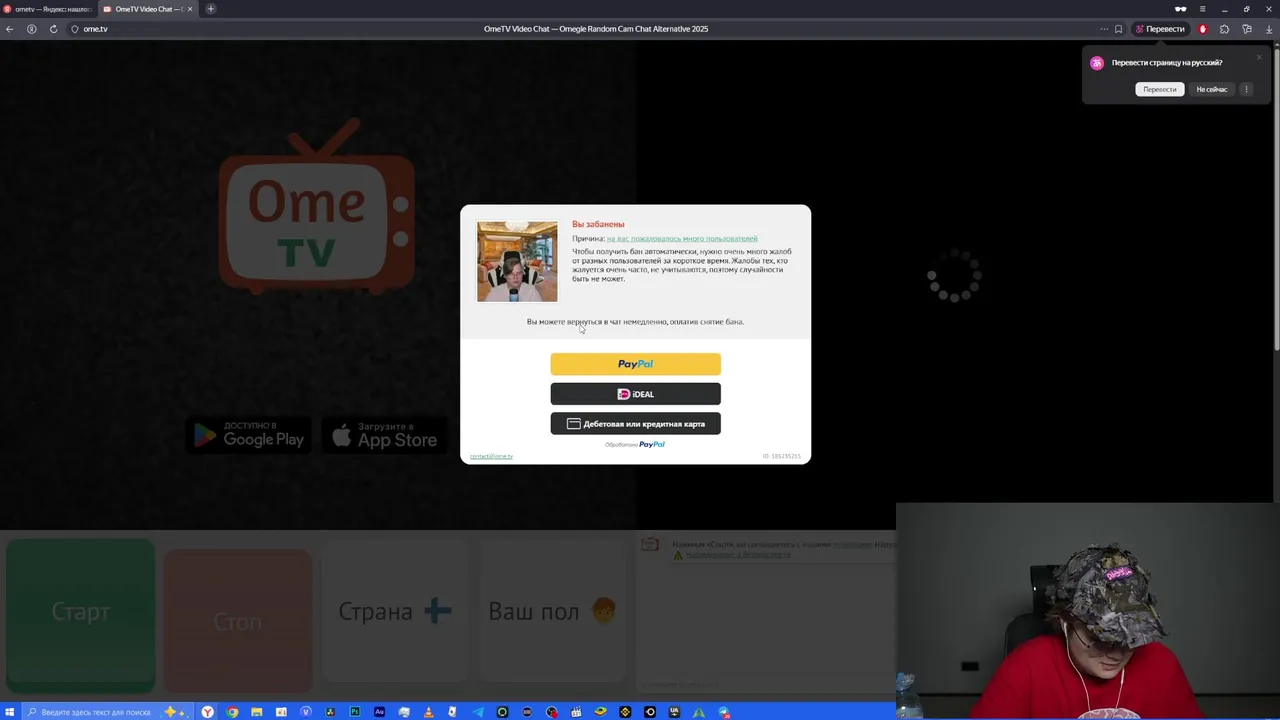This screenshot has height=720, width=1280.
Task: Launch Photoshop from the taskbar
Action: tap(355, 712)
